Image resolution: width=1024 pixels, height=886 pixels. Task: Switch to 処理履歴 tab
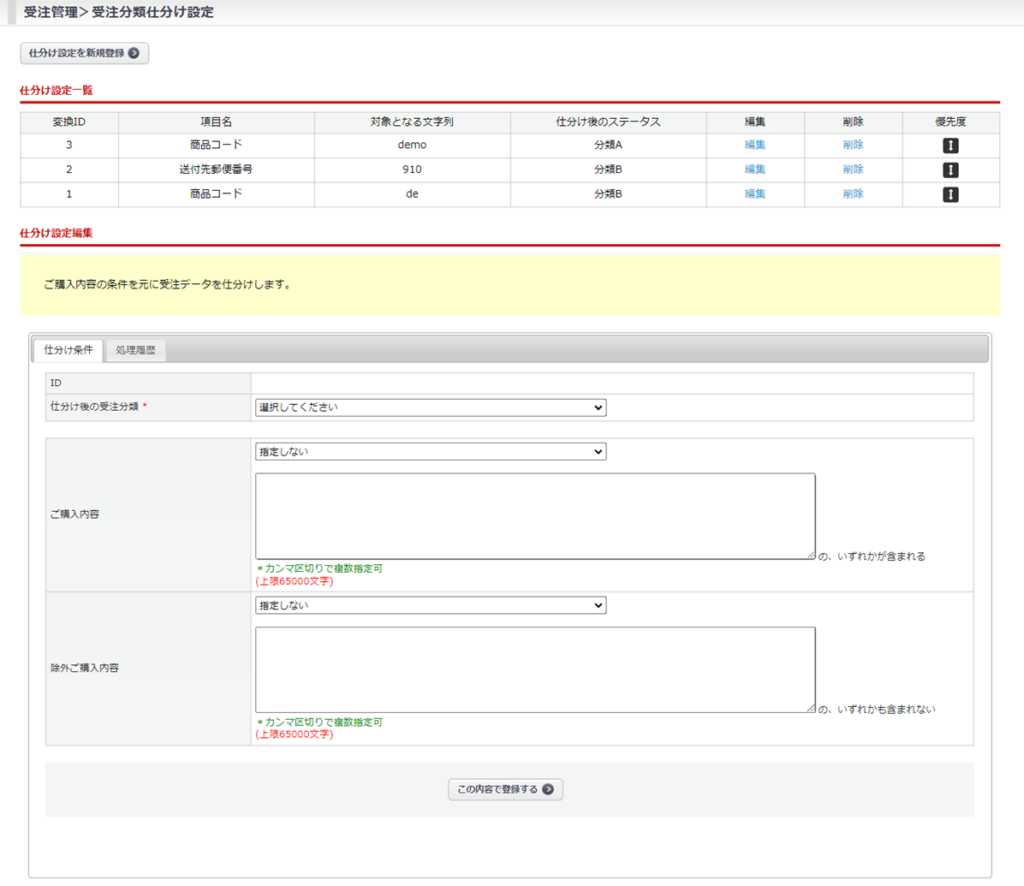(135, 351)
